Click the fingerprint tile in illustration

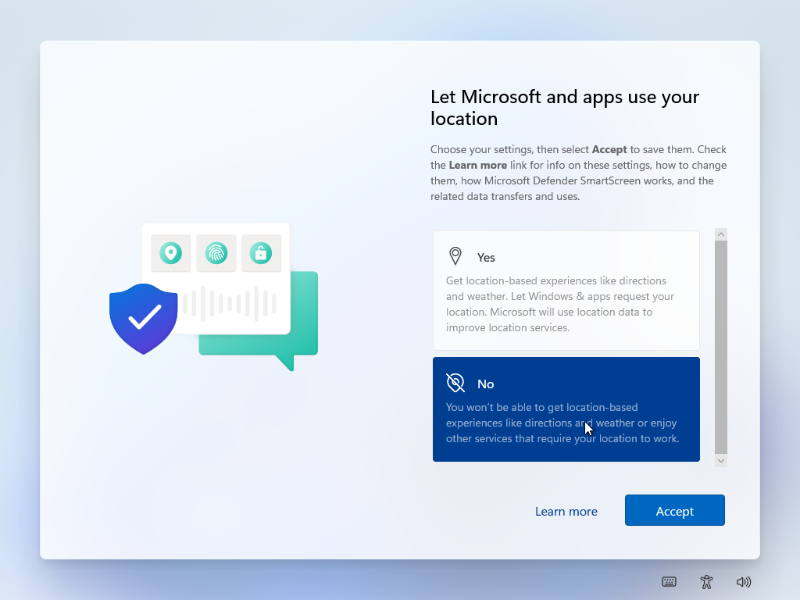(x=216, y=253)
